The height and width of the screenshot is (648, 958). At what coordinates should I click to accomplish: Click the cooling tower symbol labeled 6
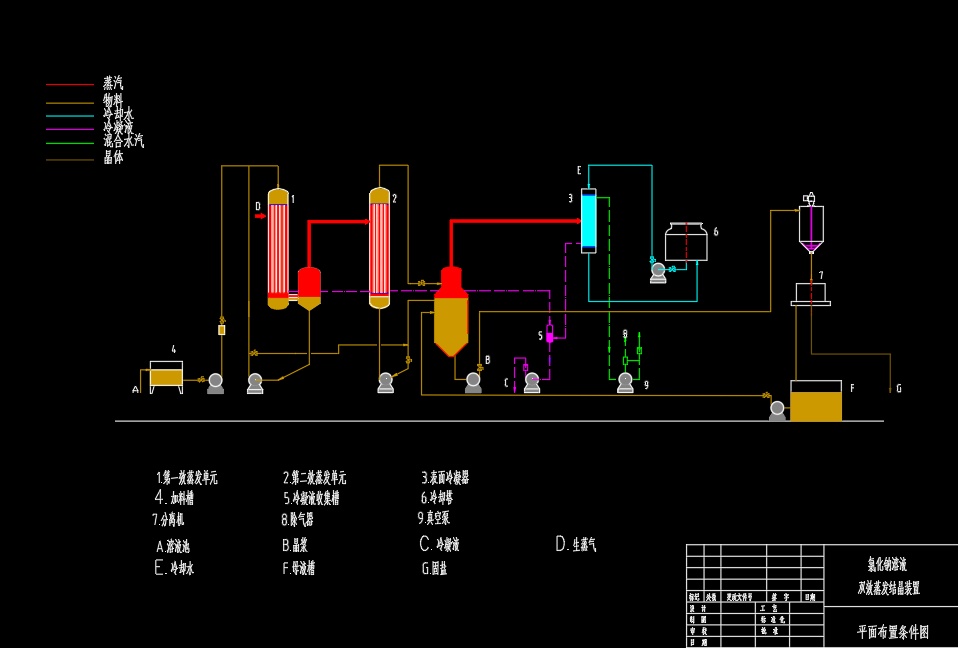click(x=686, y=242)
